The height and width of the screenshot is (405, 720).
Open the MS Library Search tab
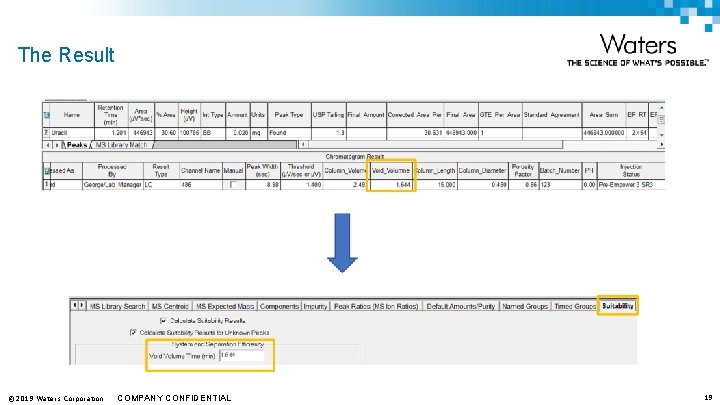[x=118, y=306]
